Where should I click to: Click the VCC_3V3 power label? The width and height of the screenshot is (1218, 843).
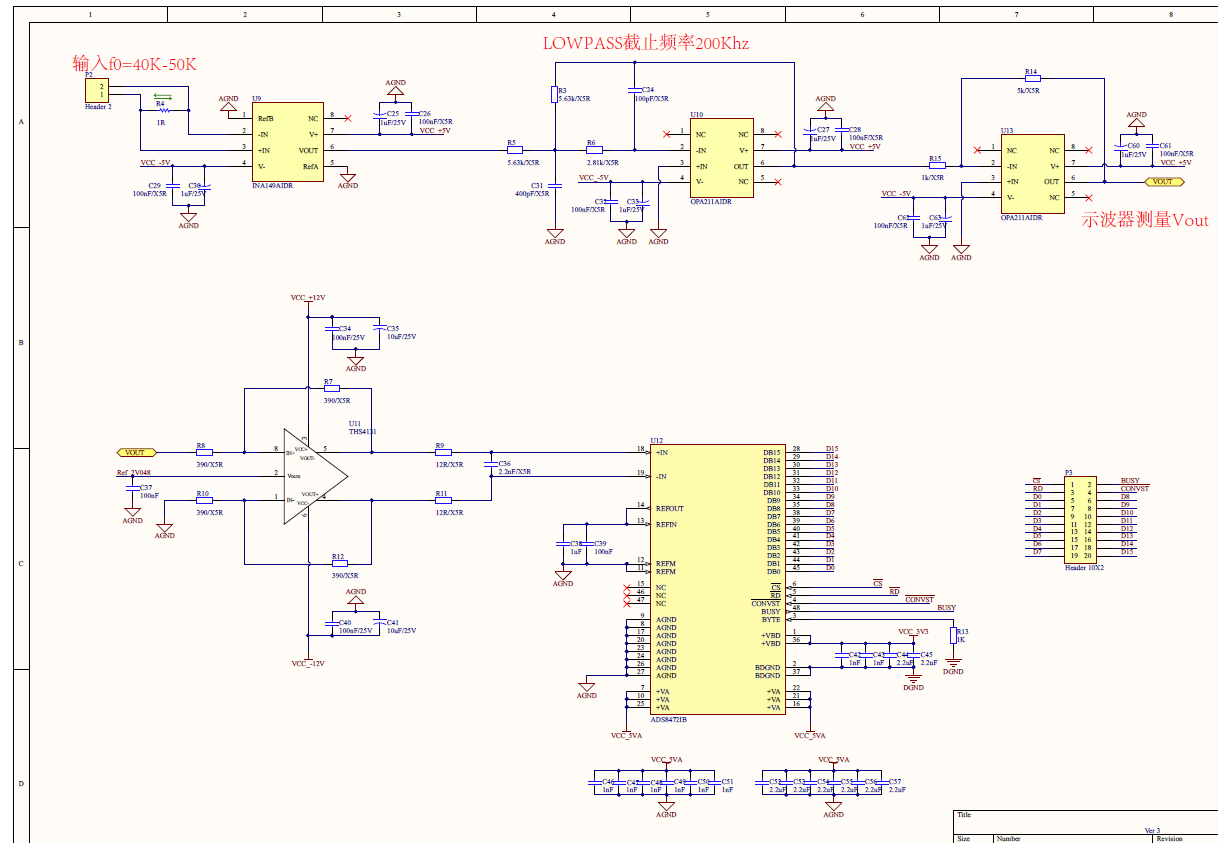coord(913,632)
